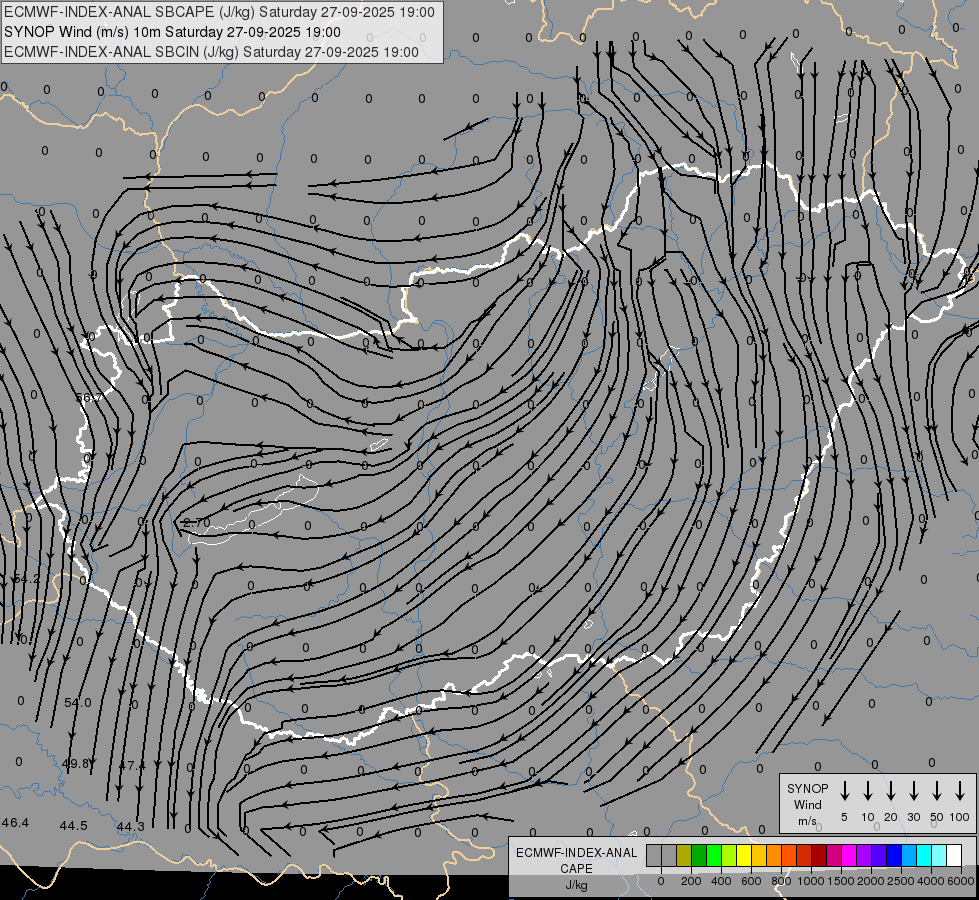This screenshot has height=900, width=979.
Task: Click the wind arrow above the 10 label
Action: coord(868,791)
